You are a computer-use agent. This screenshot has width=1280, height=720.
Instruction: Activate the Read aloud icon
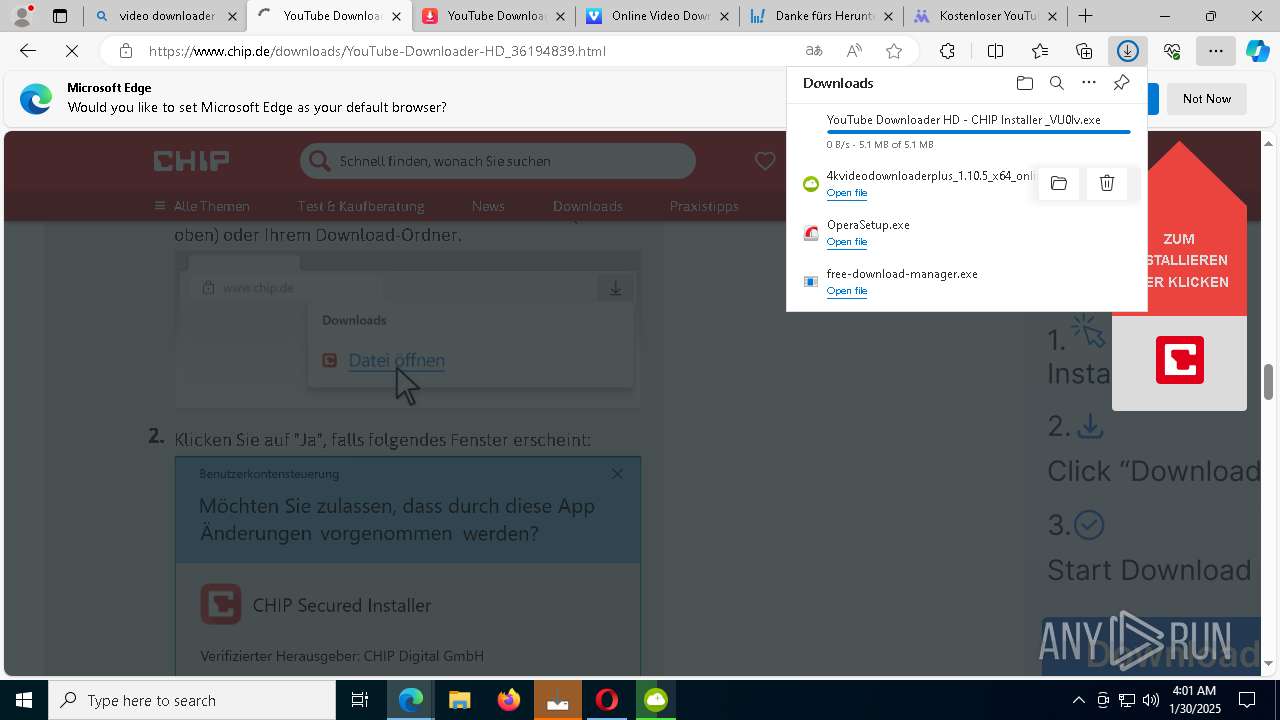click(x=854, y=51)
